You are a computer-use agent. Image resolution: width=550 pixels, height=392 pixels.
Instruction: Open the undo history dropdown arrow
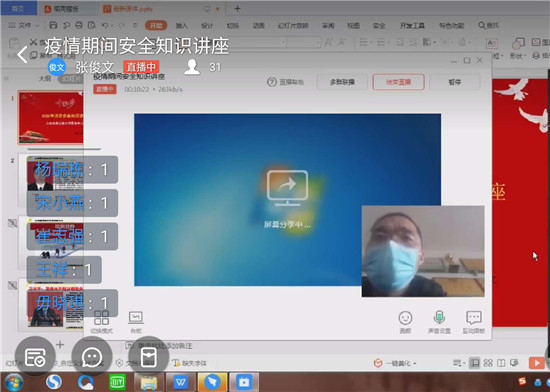(112, 26)
